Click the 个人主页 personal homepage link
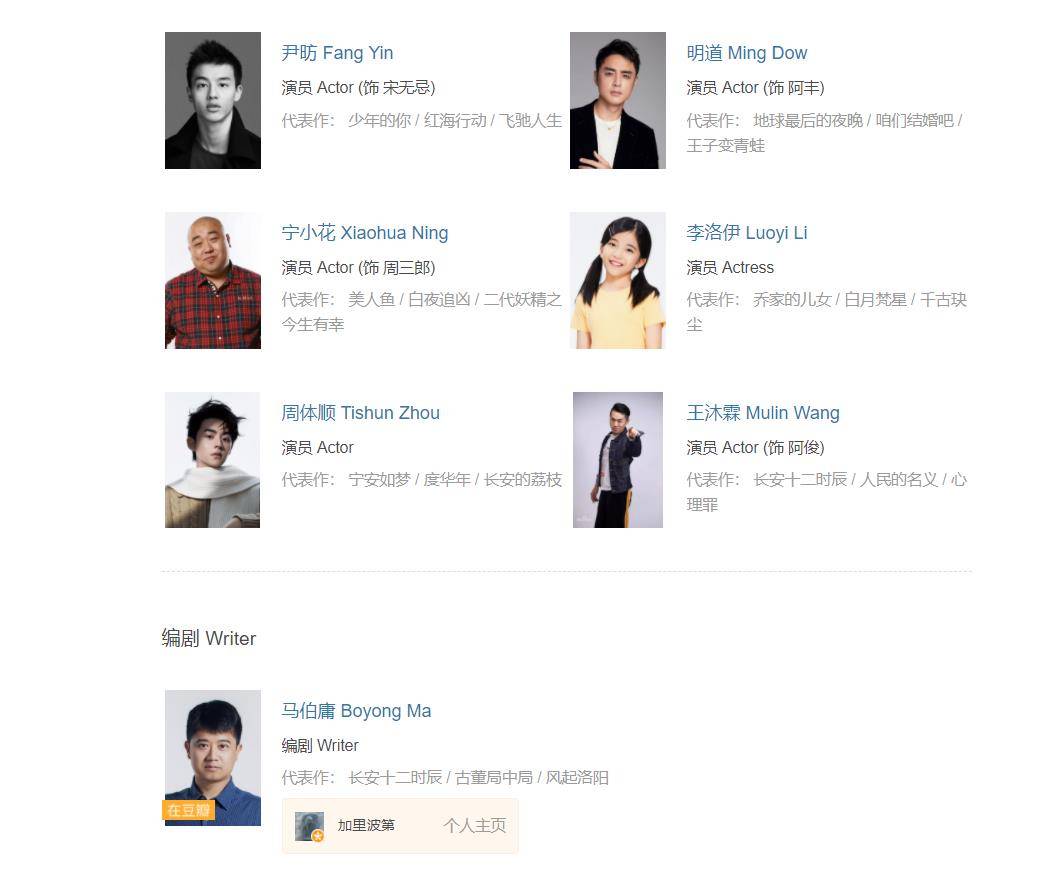 [474, 826]
